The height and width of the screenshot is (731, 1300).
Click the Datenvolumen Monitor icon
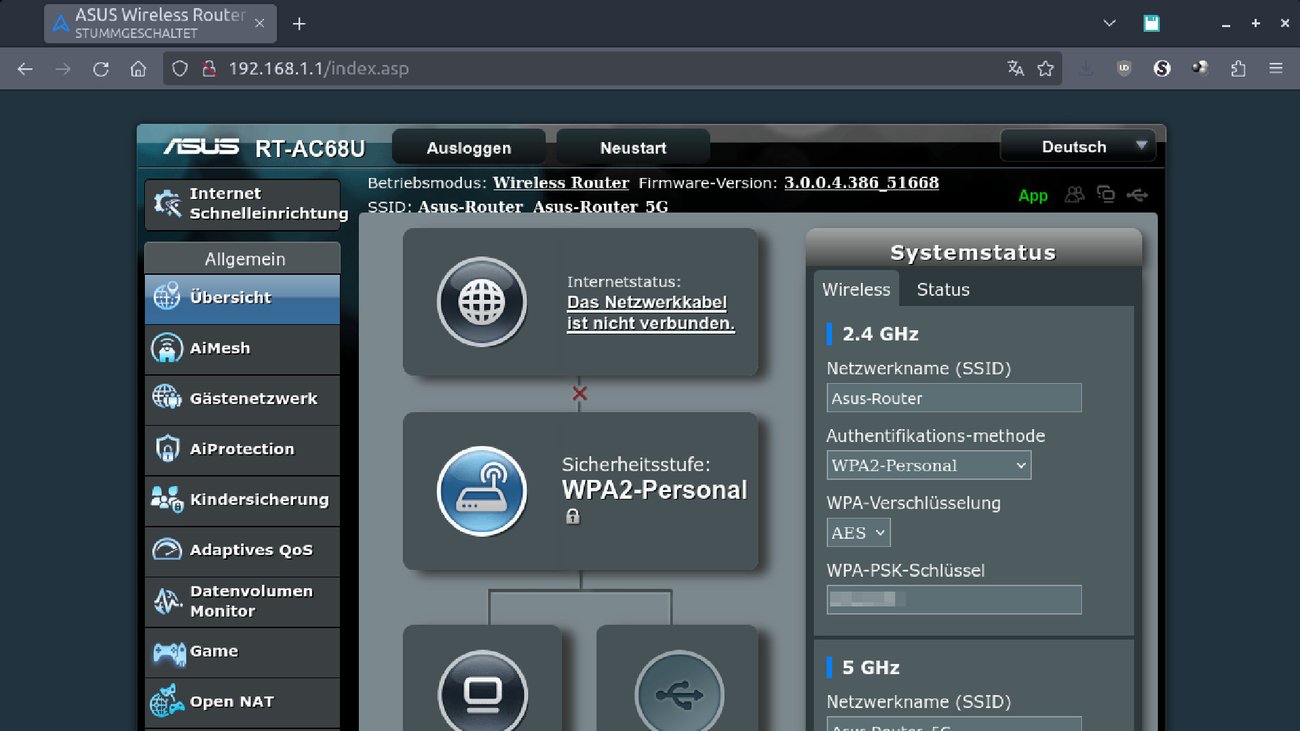[x=166, y=600]
